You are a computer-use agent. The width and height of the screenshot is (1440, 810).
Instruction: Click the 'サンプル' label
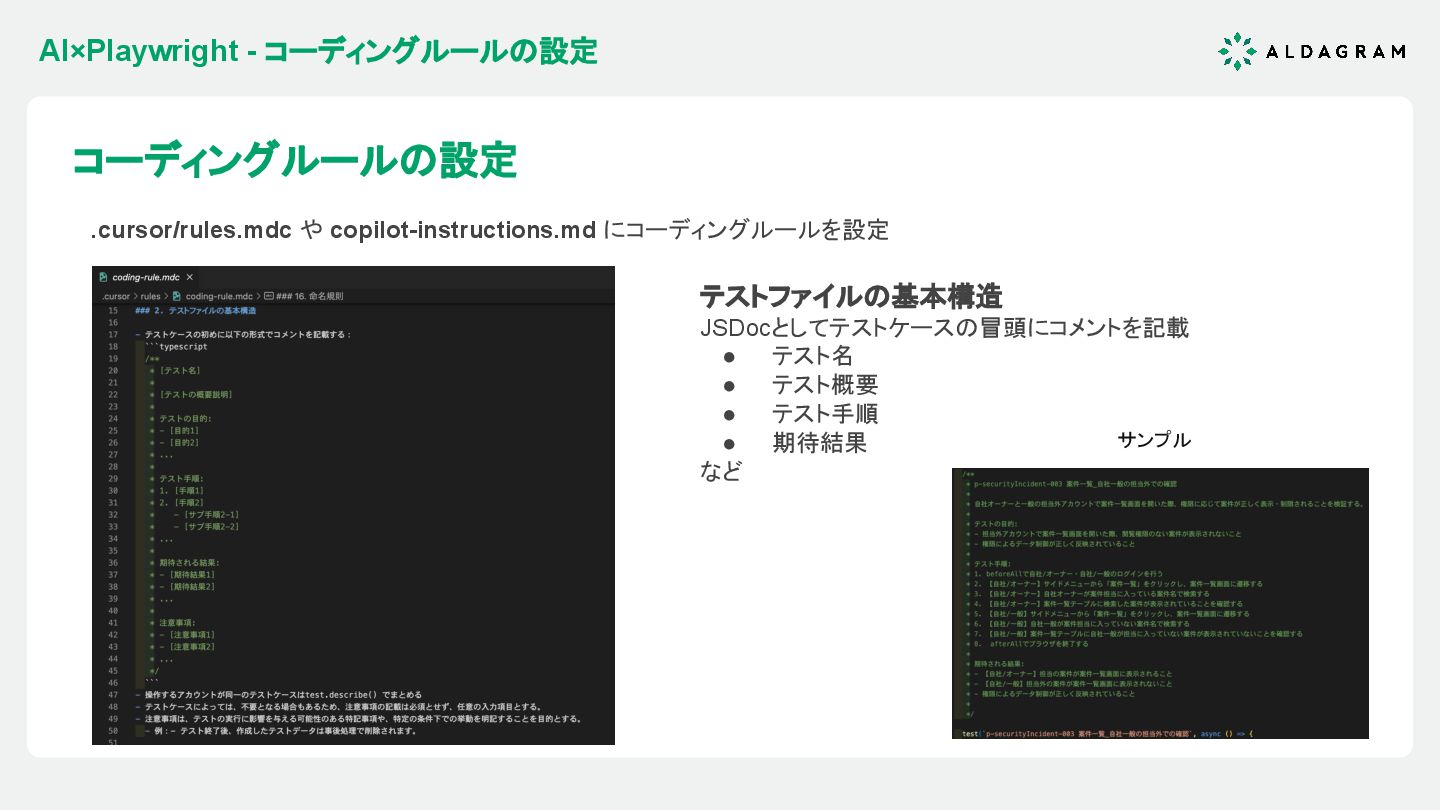(x=1154, y=440)
